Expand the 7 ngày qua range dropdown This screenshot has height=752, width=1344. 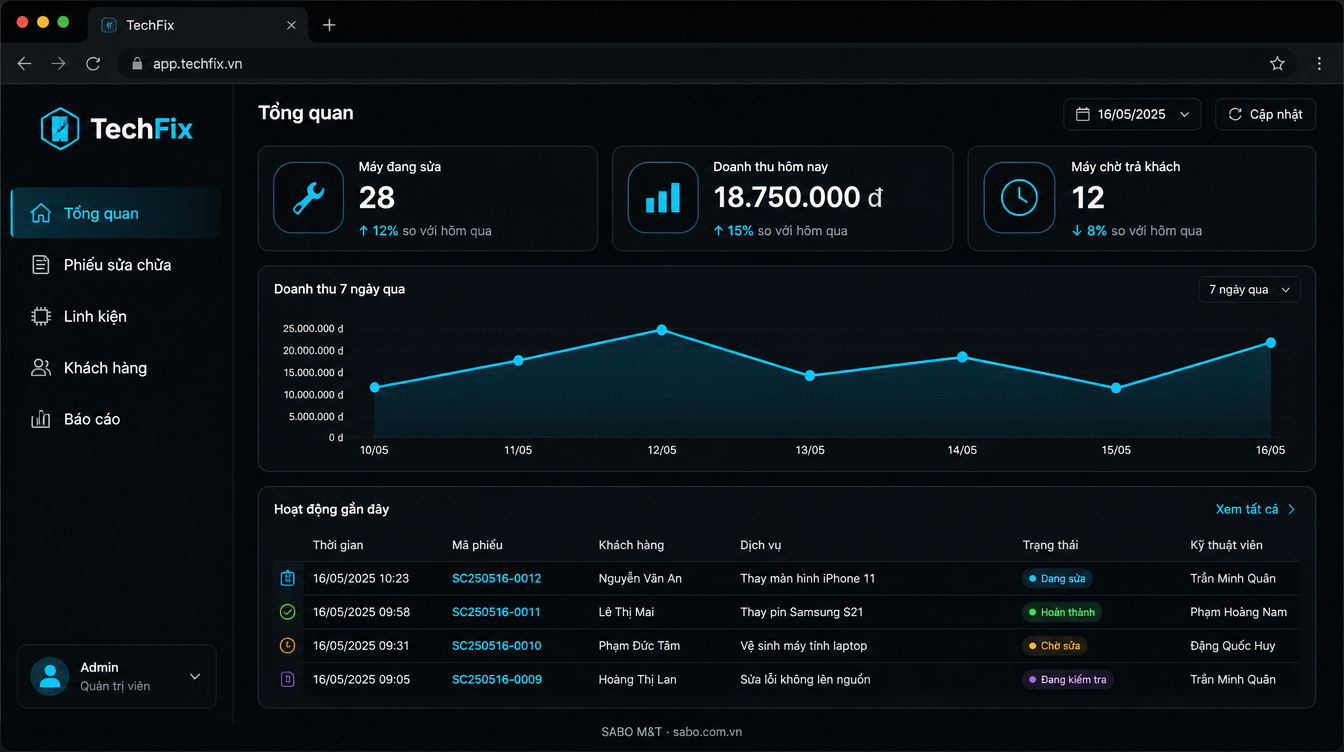(x=1249, y=290)
